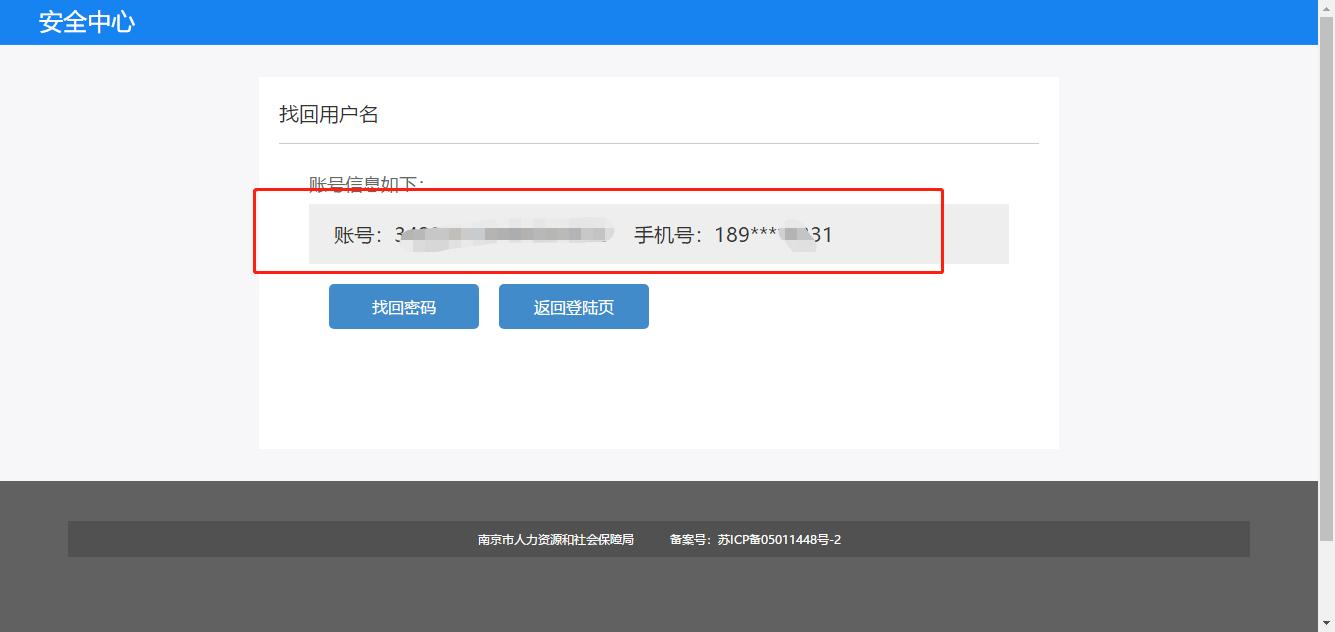Click the 找回密码 button
Image resolution: width=1335 pixels, height=632 pixels.
point(403,306)
